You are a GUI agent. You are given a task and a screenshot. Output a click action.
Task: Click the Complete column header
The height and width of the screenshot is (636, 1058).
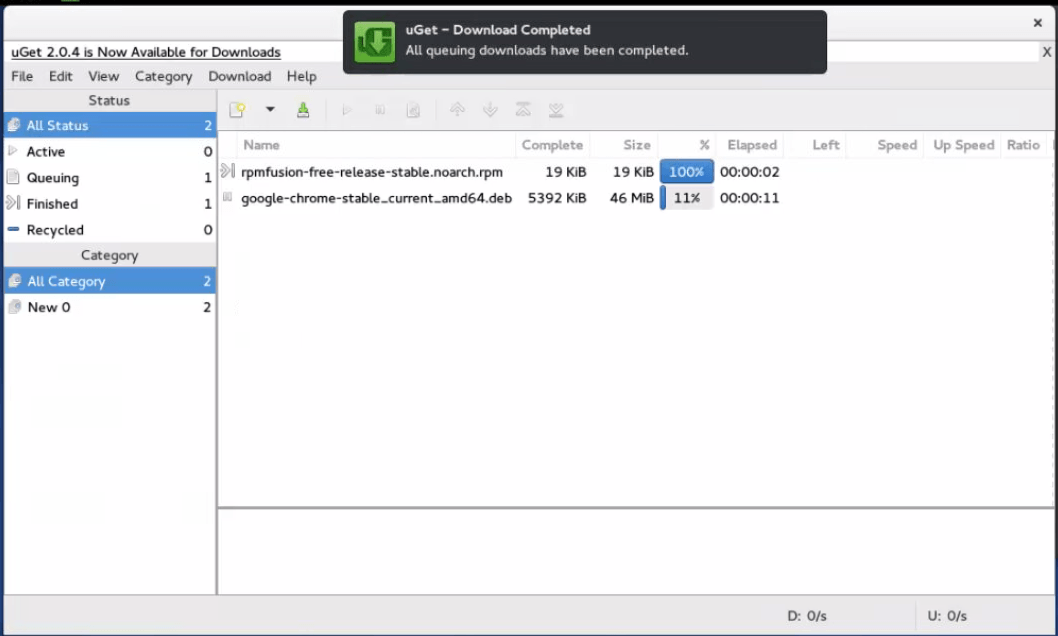(553, 145)
